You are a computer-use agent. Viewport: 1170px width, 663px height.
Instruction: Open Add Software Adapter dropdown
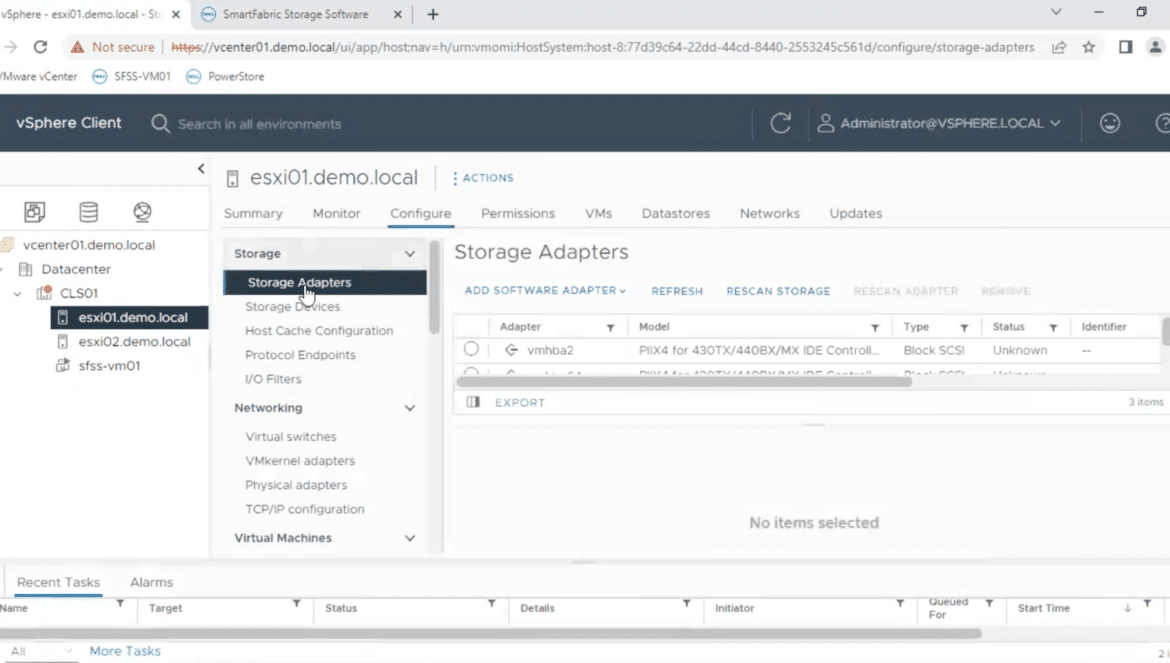545,290
